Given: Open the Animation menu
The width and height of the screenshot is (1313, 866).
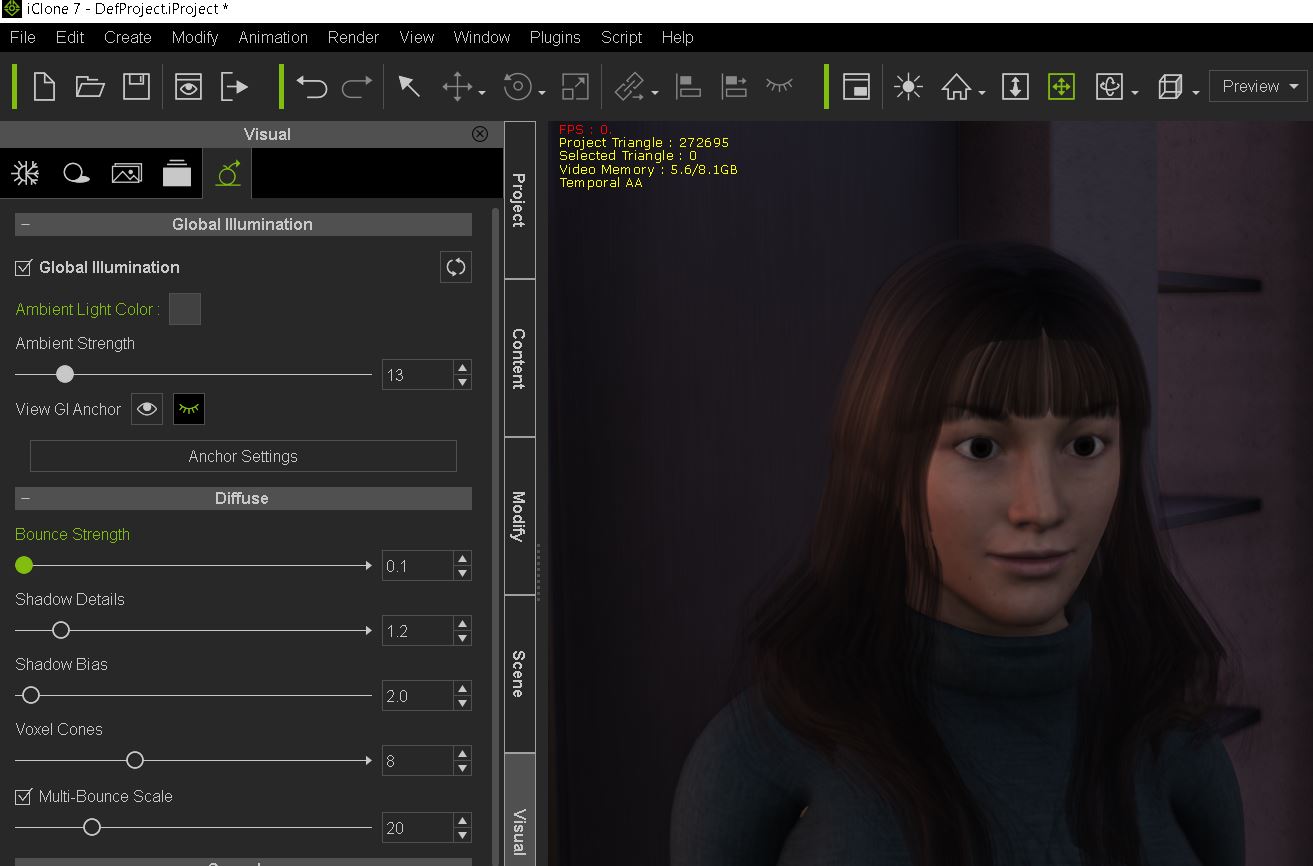Looking at the screenshot, I should [273, 37].
